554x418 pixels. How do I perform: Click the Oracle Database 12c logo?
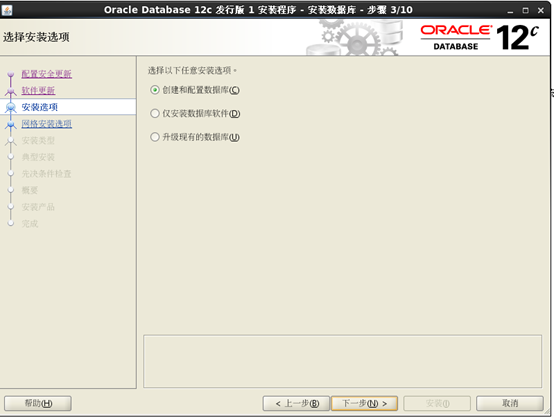click(x=479, y=37)
